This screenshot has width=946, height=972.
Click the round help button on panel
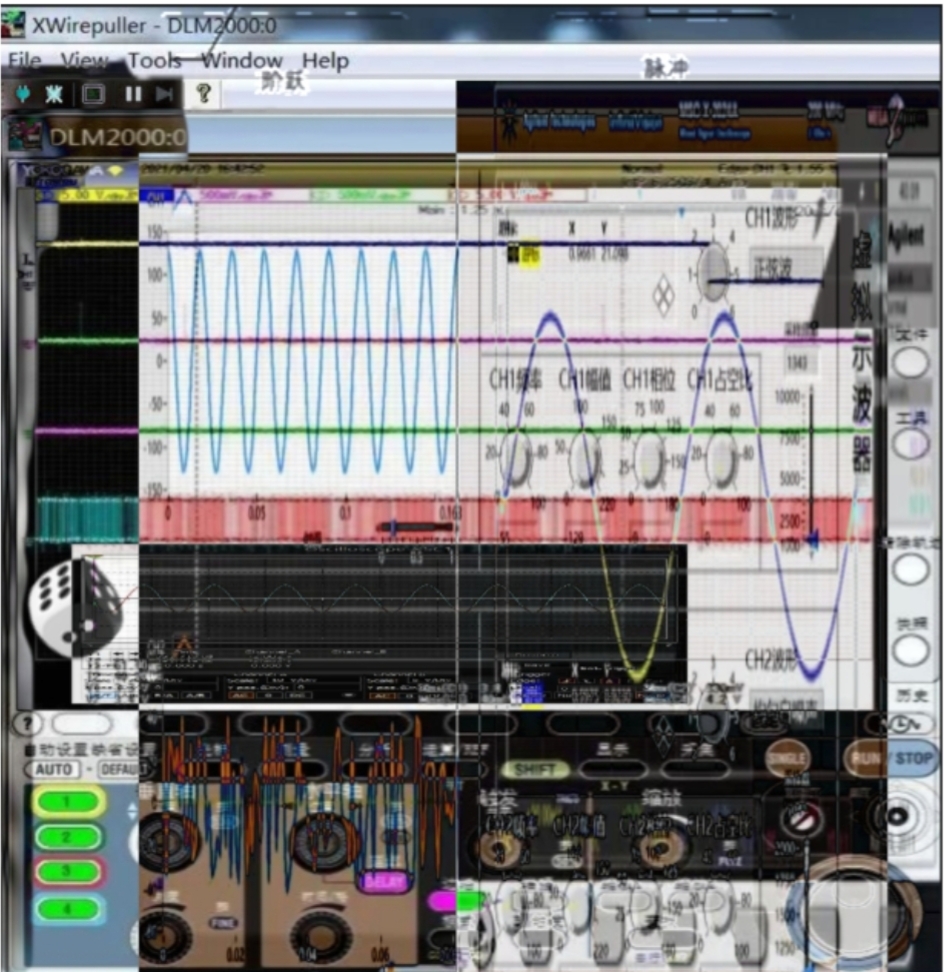(24, 724)
